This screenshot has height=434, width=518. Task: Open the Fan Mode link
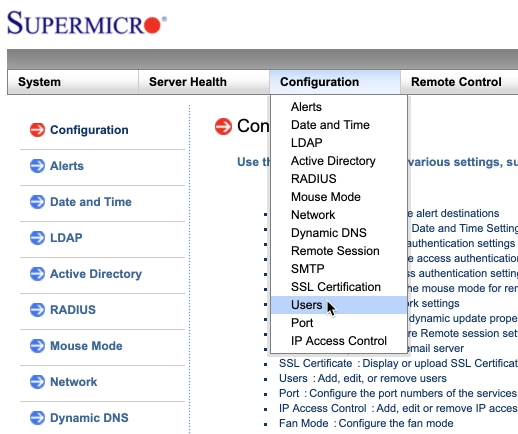click(x=304, y=423)
